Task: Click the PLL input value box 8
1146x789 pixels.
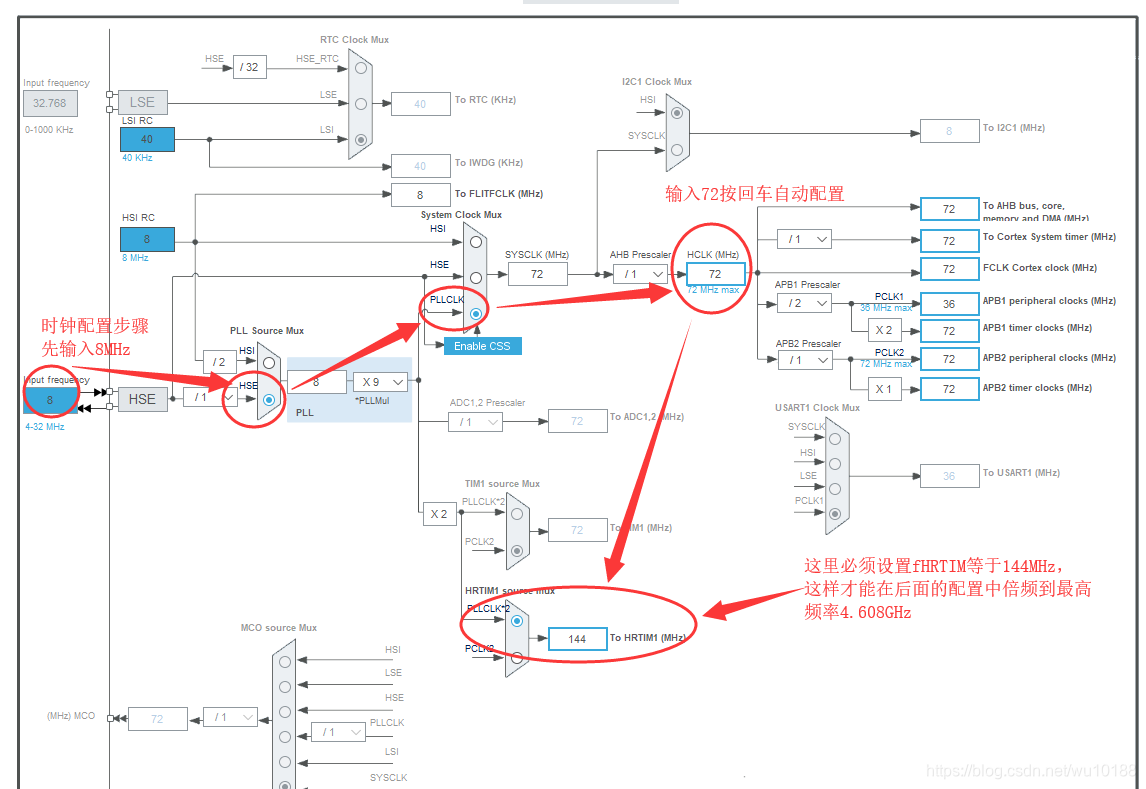Action: tap(317, 382)
